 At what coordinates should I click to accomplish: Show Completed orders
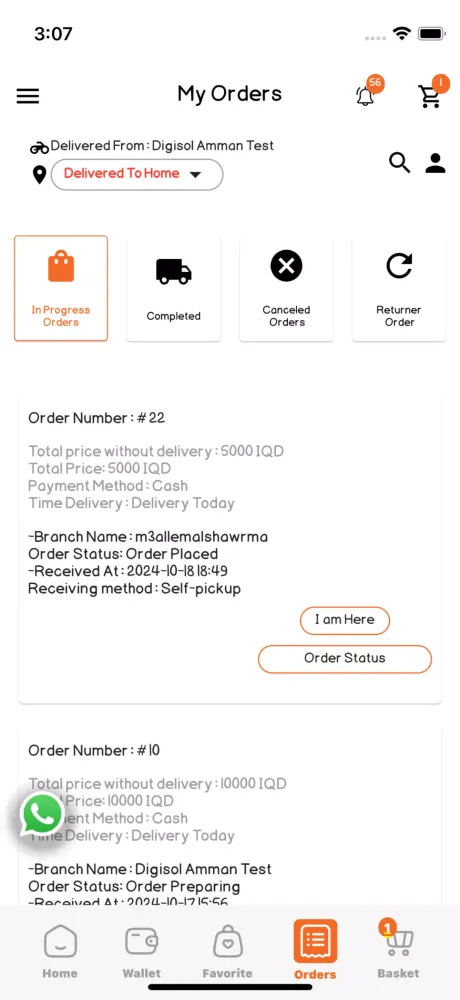pos(174,288)
